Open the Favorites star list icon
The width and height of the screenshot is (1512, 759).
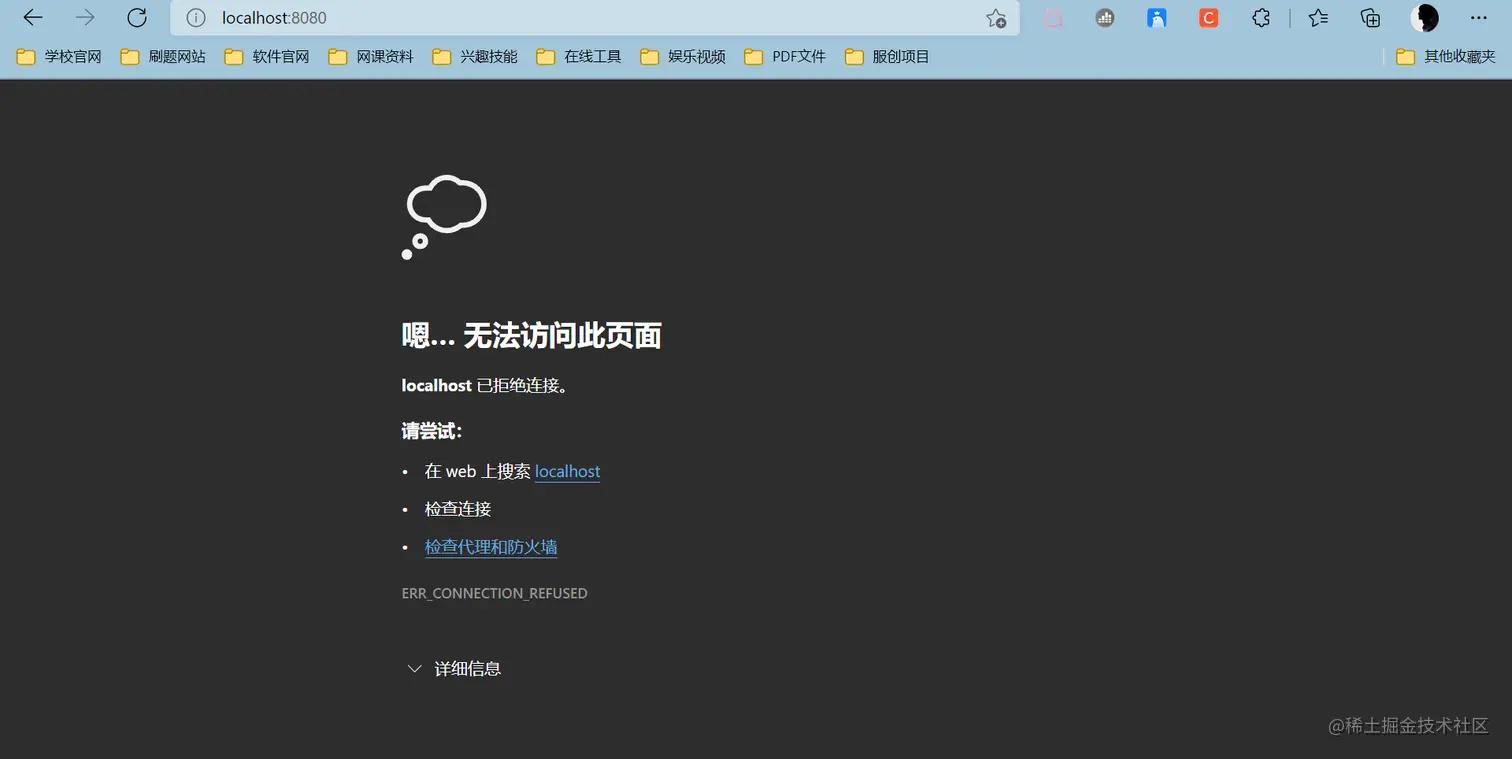(x=1317, y=17)
